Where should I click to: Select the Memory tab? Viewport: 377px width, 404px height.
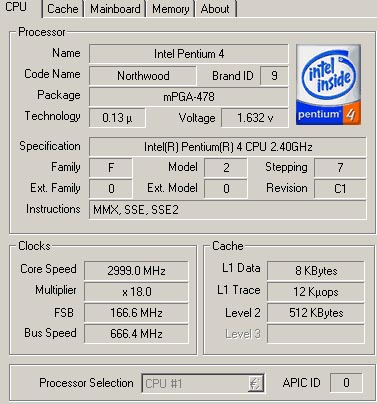(170, 9)
